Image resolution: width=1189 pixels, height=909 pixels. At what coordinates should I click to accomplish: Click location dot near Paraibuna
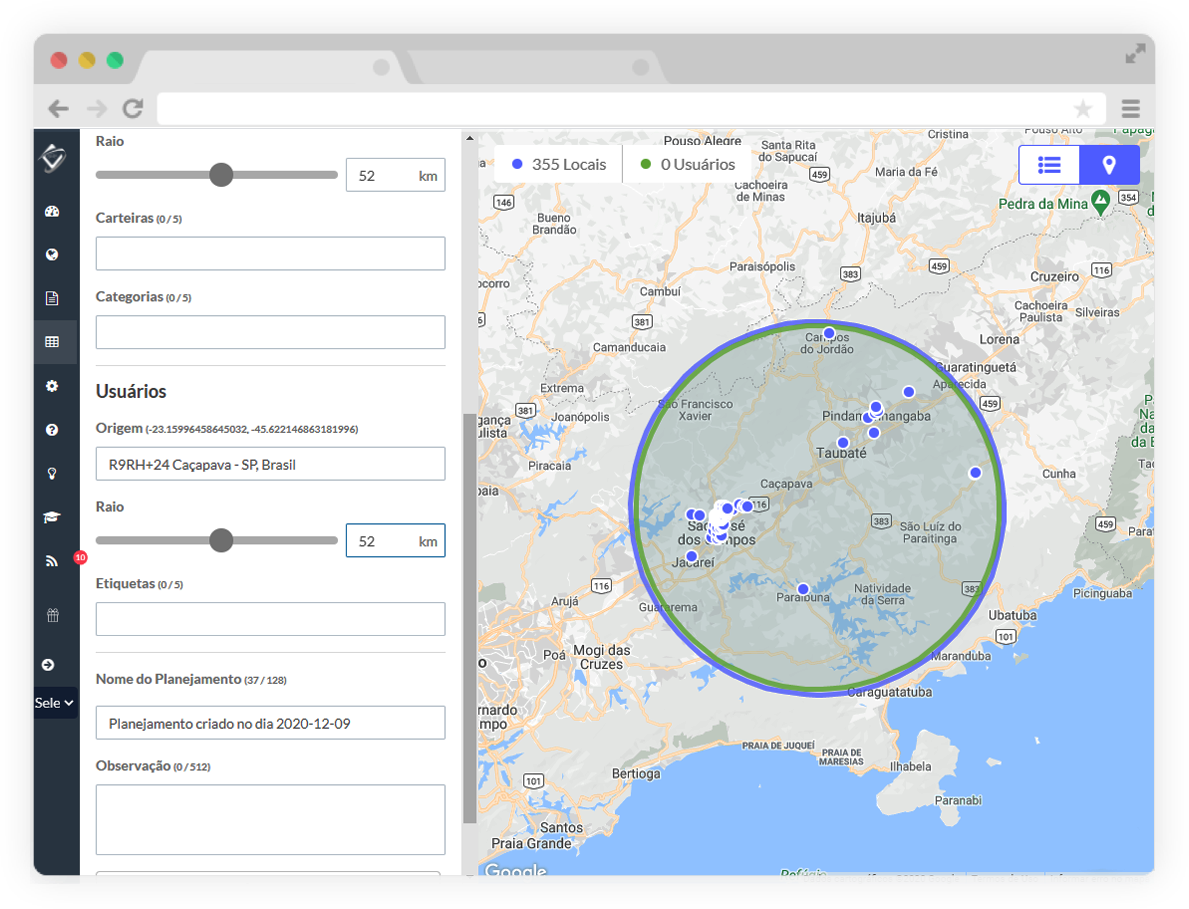coord(803,588)
